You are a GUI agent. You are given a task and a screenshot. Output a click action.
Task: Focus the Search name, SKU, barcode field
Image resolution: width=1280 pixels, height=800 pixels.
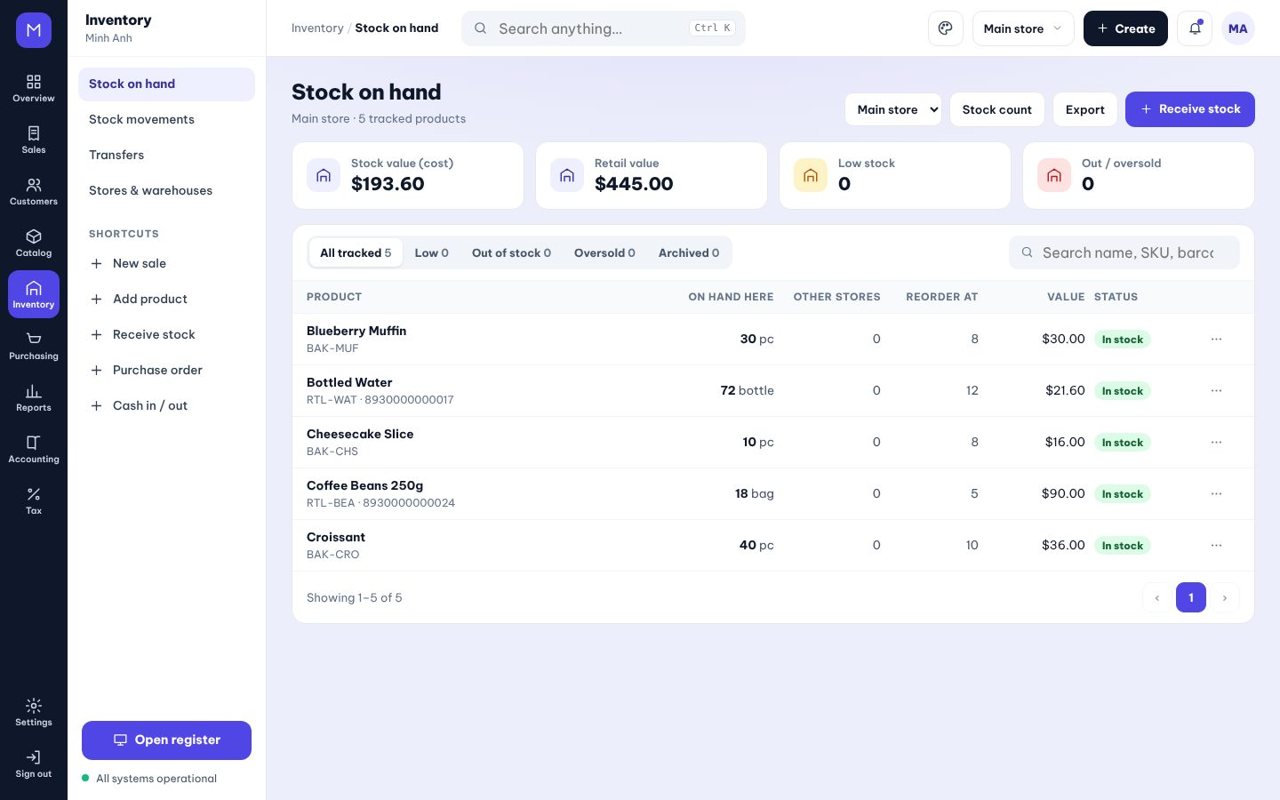point(1124,253)
